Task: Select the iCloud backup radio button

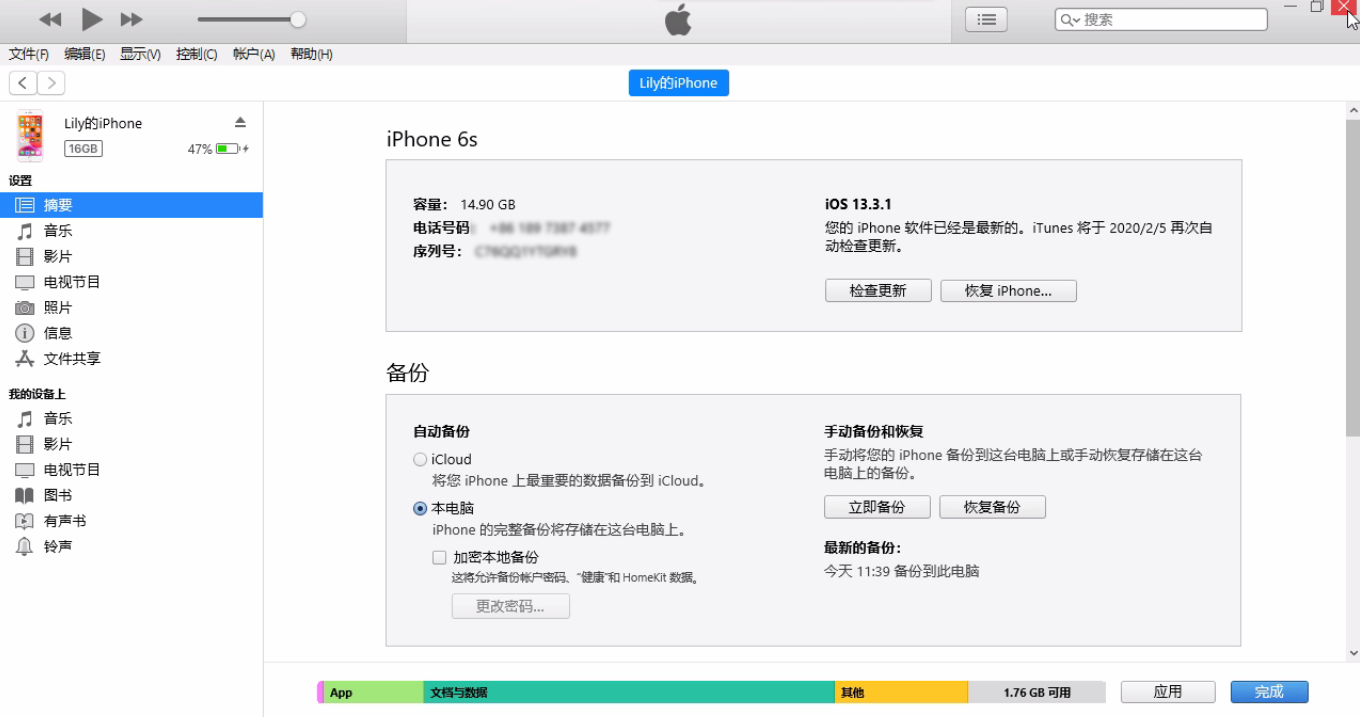Action: coord(420,460)
